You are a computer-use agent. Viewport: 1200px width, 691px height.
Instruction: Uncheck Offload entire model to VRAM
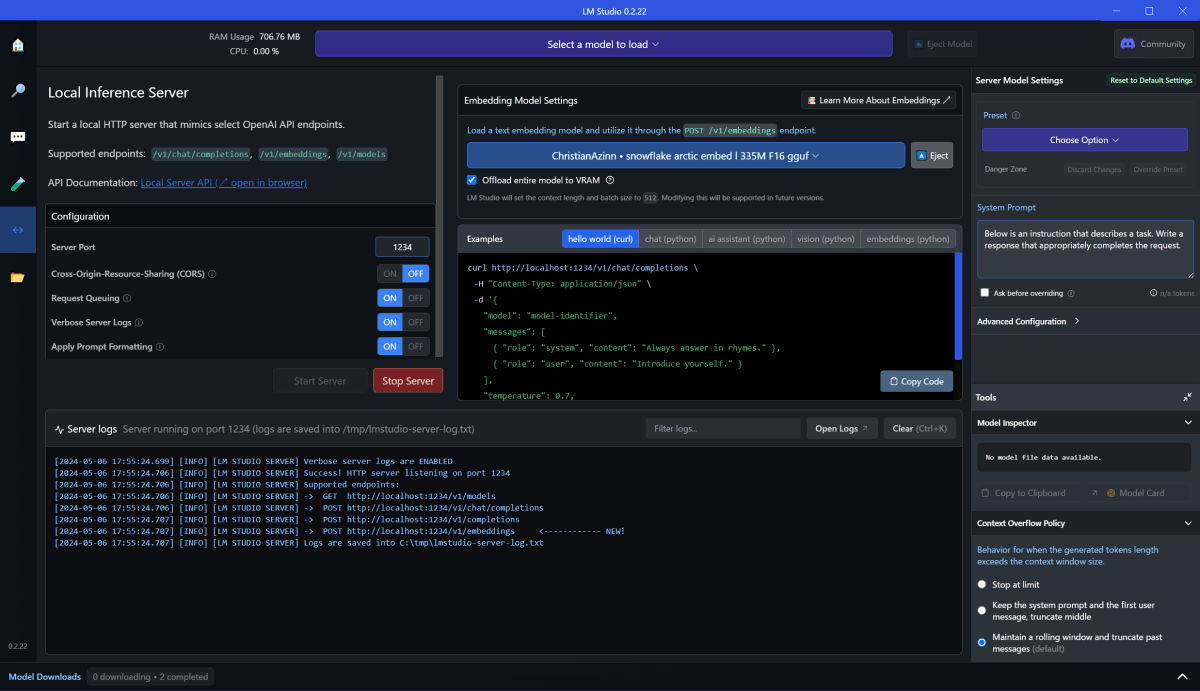tap(472, 180)
